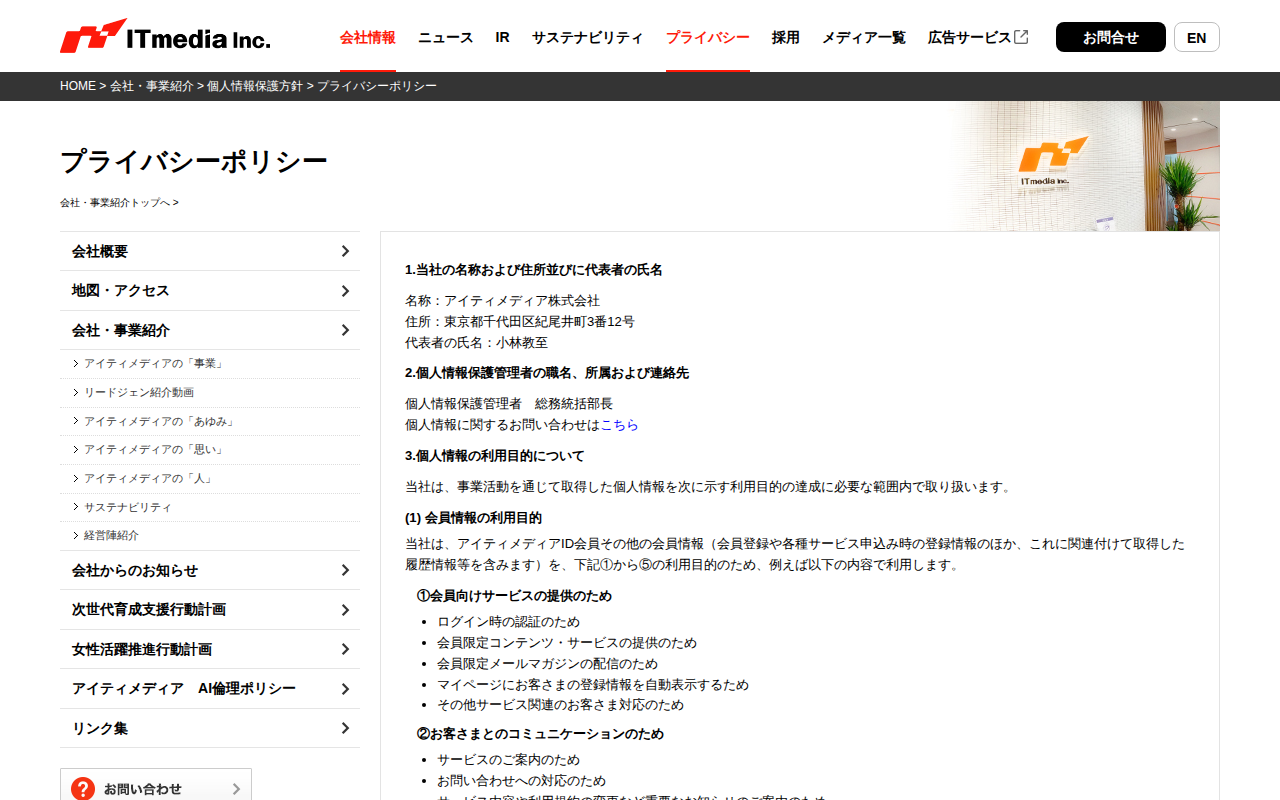Open アイティメディアの「事業」 submenu item
This screenshot has width=1280, height=800.
coord(210,364)
